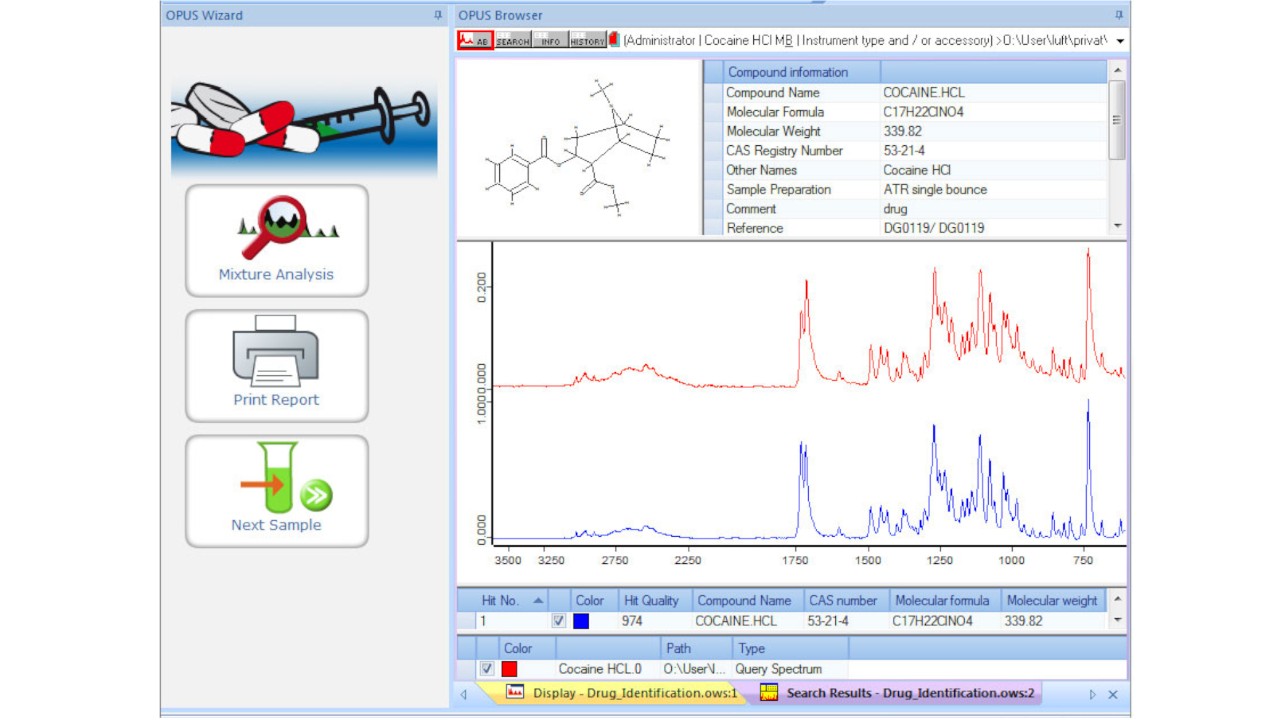Click red color swatch of query spectrum

coord(509,669)
